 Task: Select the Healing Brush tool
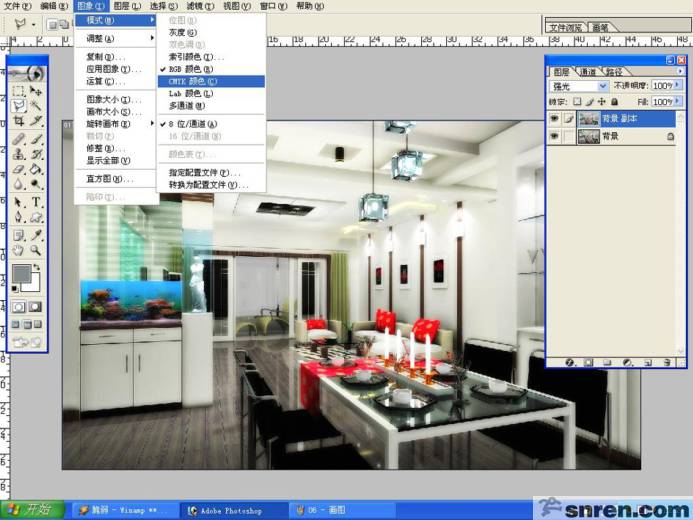[x=18, y=139]
